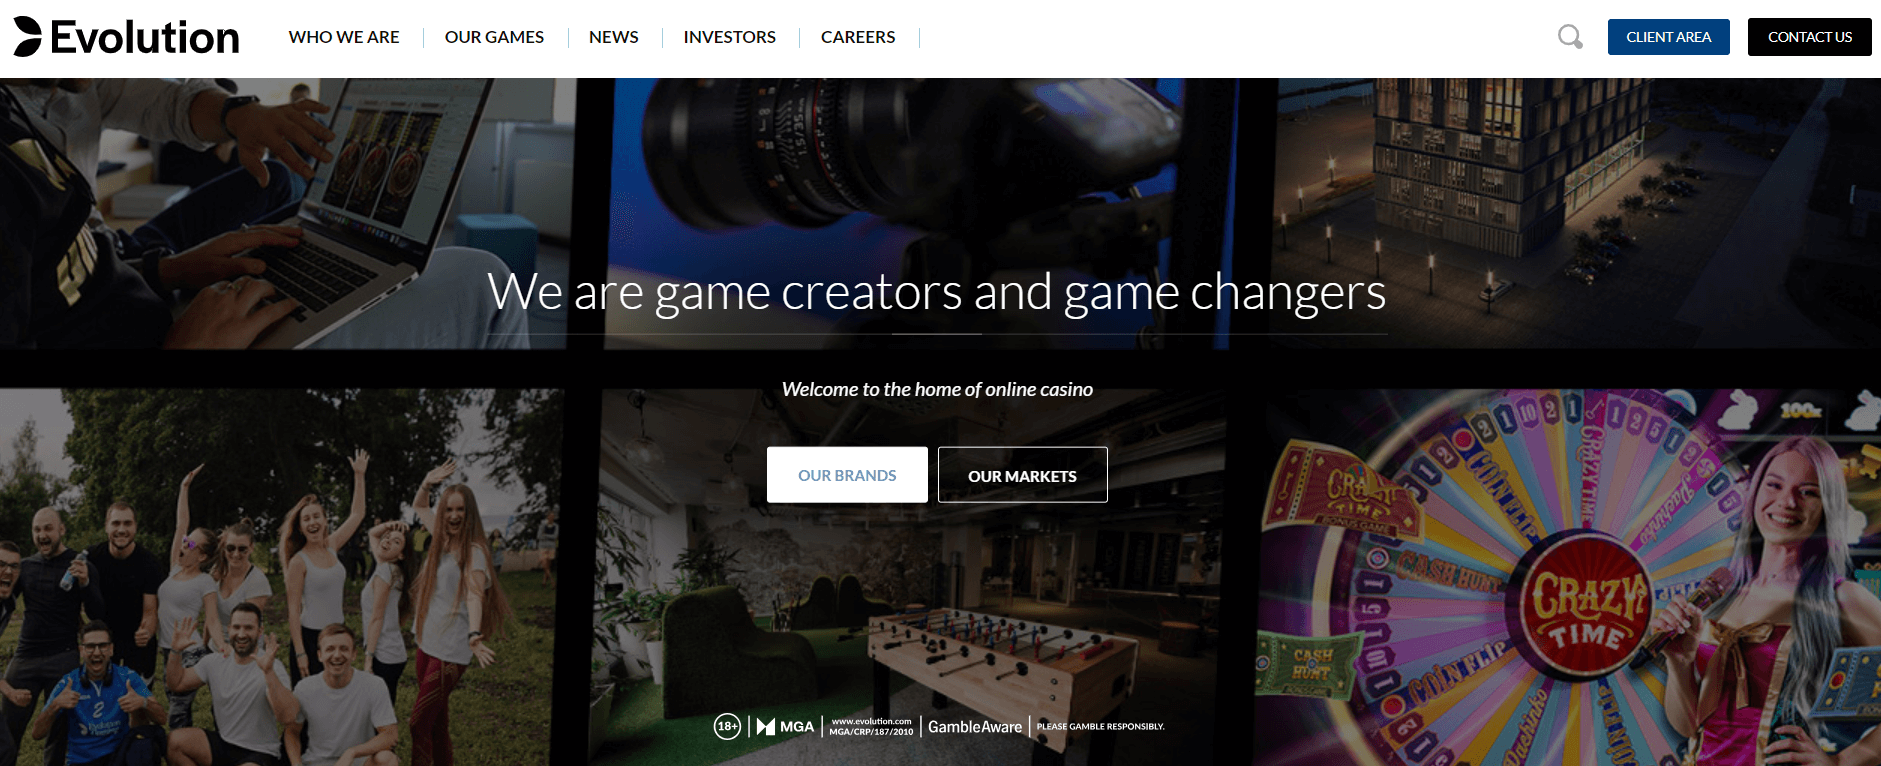
Task: Open the Our Games menu
Action: [x=494, y=37]
